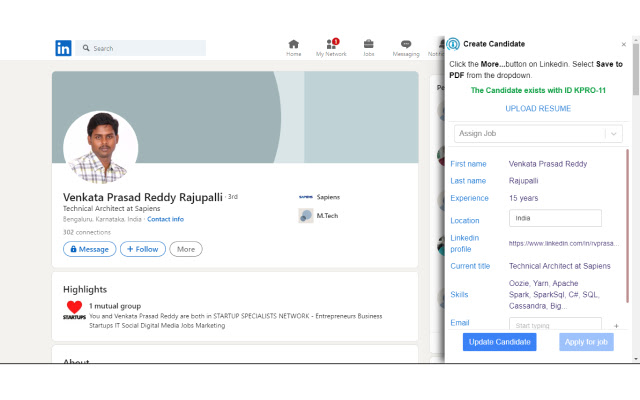Screen dimensions: 640x400
Task: Click 'Technical Architect at Sapiens' headline
Action: click(x=111, y=209)
